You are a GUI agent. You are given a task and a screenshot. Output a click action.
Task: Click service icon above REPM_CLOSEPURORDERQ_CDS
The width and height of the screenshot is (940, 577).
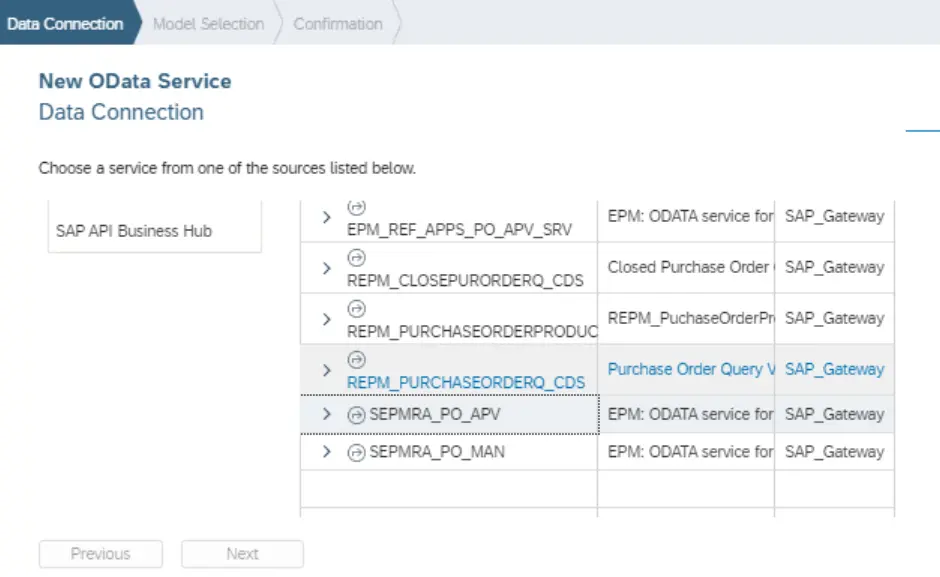click(x=356, y=257)
